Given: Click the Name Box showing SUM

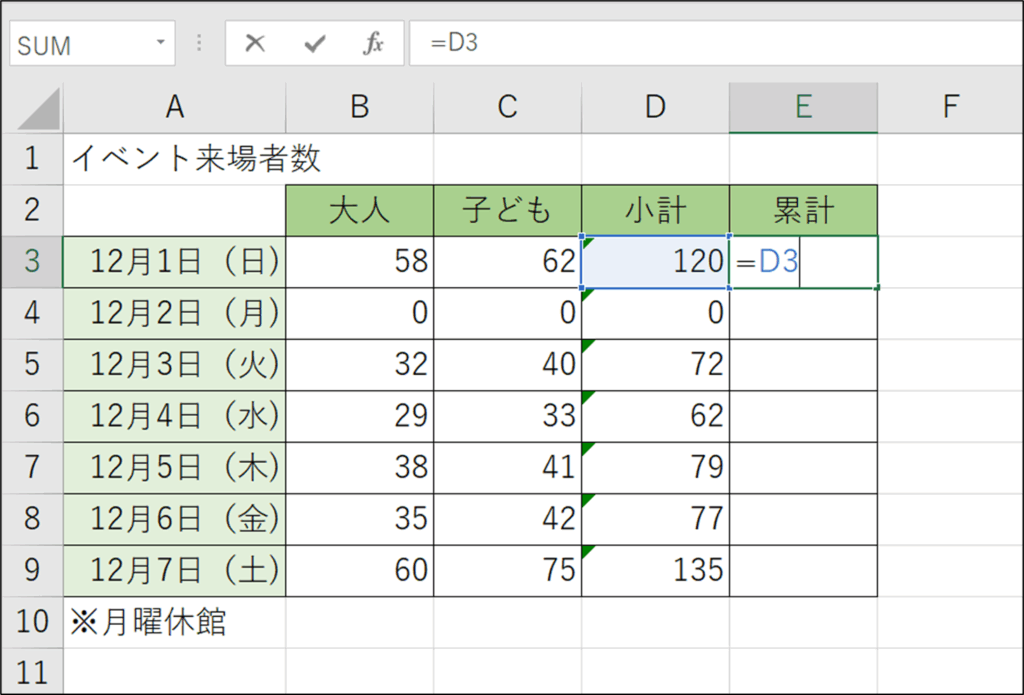Looking at the screenshot, I should (92, 43).
